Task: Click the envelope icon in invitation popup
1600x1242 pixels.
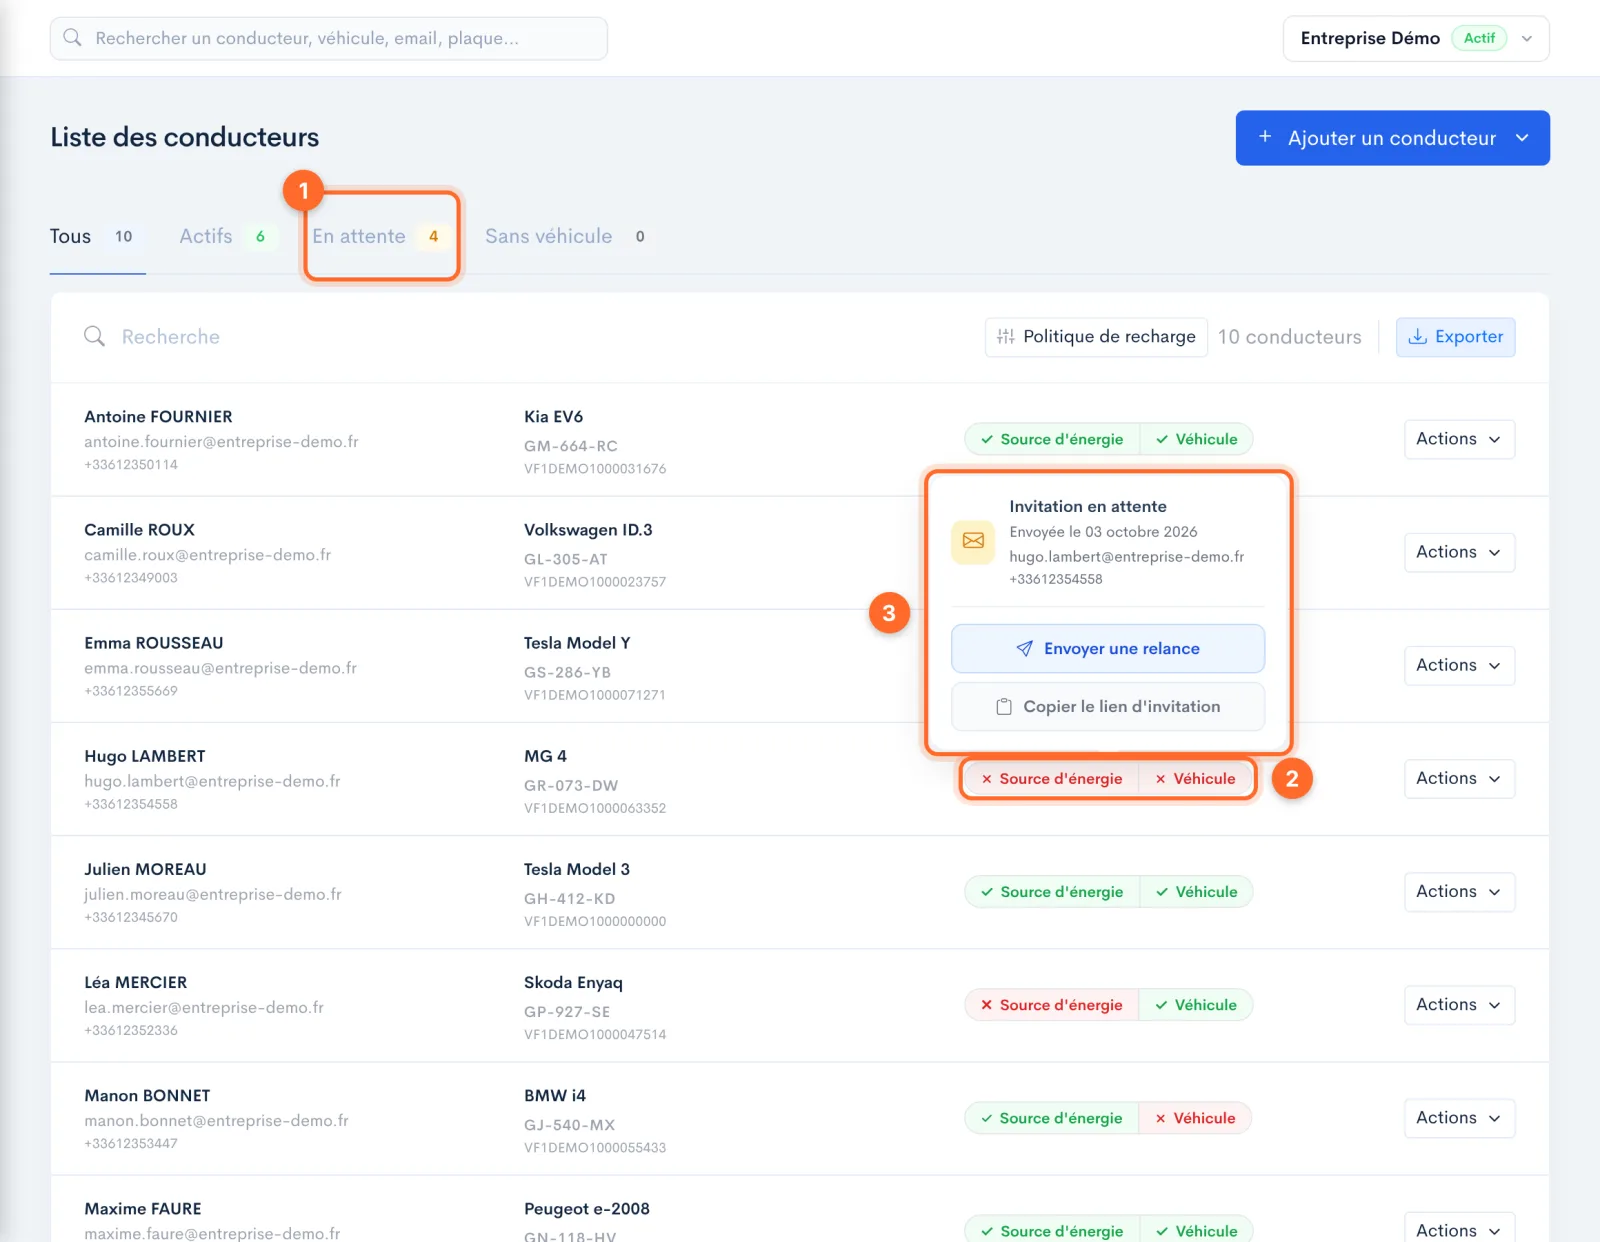Action: pyautogui.click(x=973, y=541)
